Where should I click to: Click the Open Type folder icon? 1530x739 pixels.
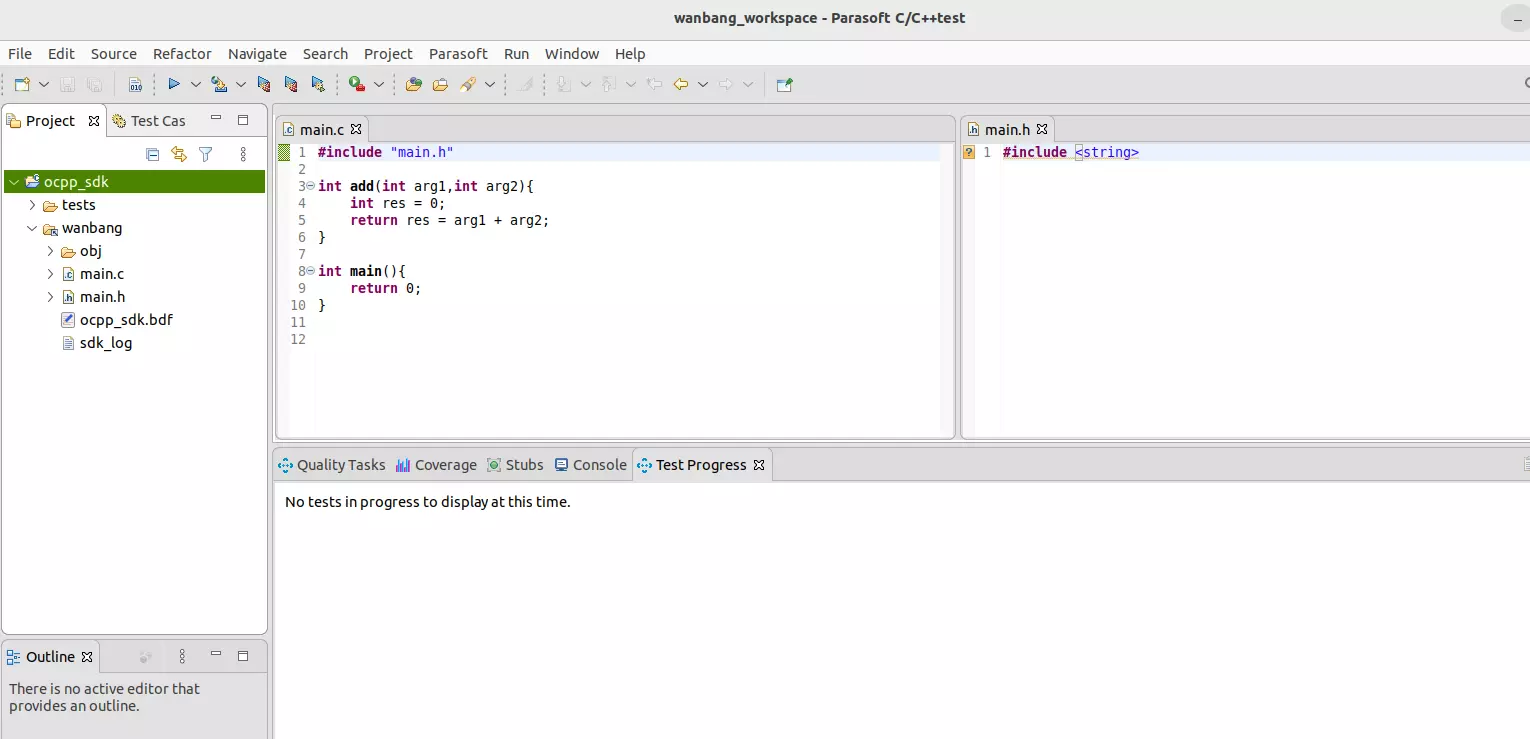tap(413, 85)
